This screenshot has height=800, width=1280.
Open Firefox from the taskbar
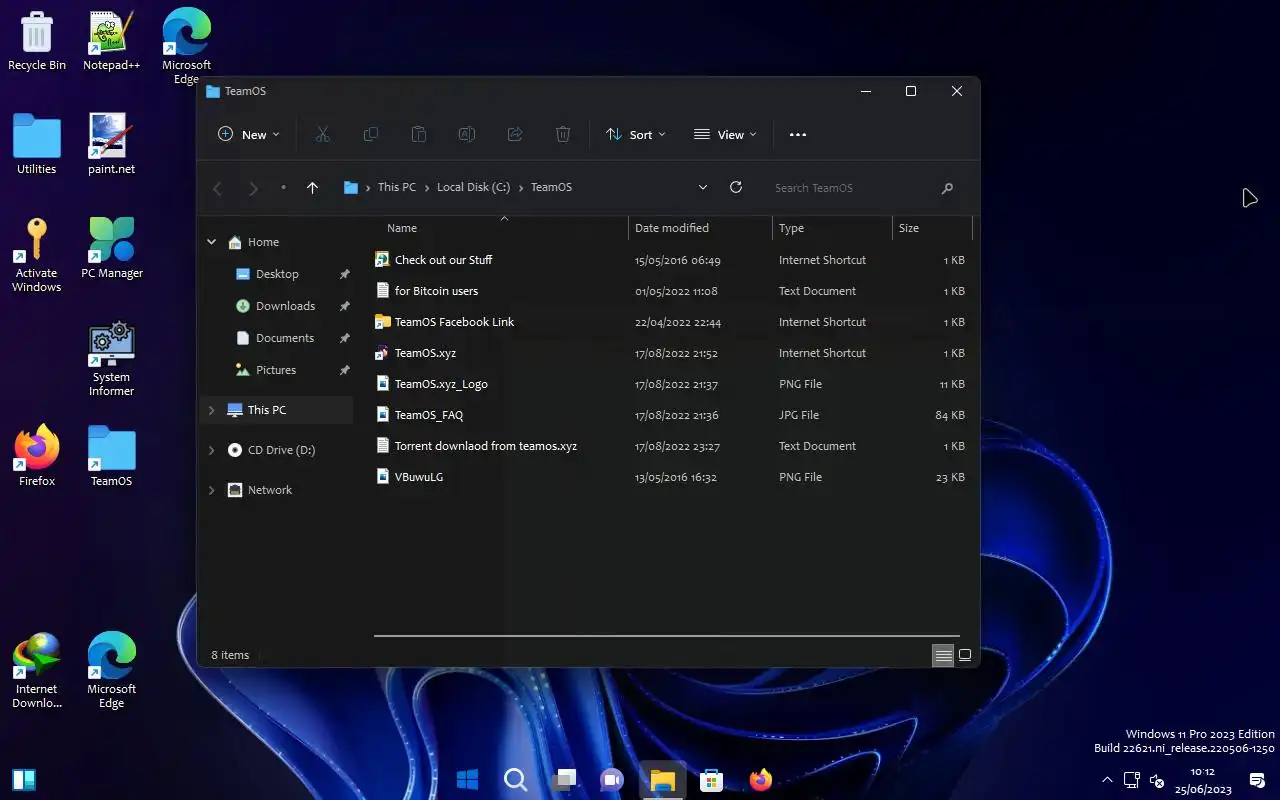click(760, 780)
